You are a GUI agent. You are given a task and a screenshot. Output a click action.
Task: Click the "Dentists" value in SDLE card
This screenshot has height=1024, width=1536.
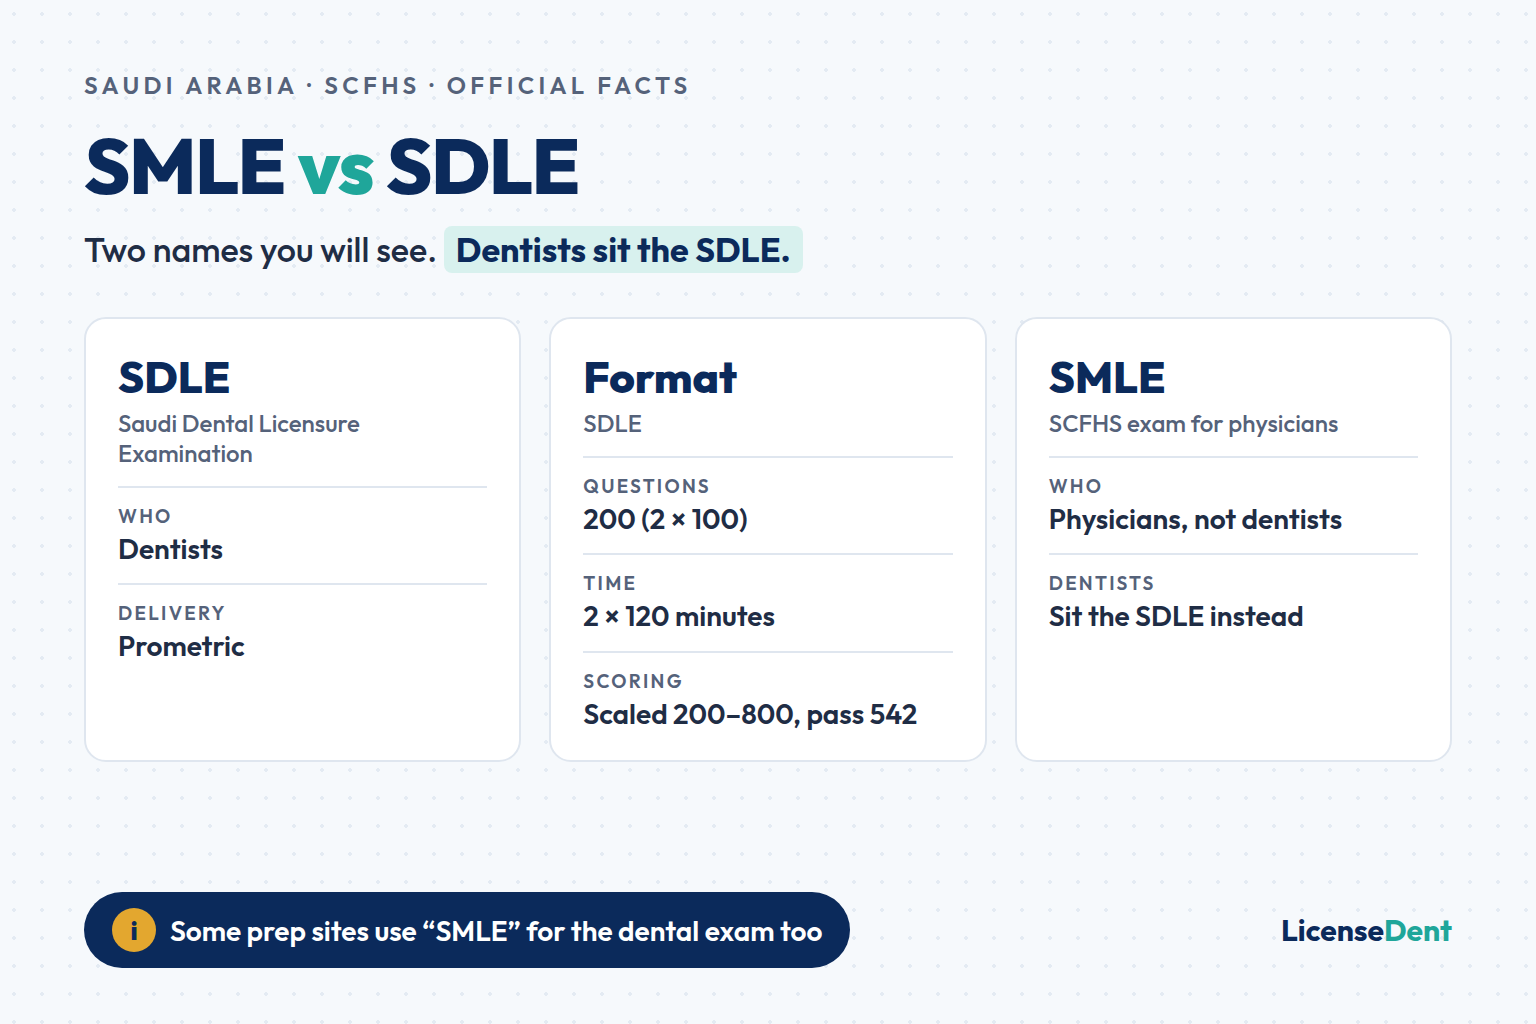171,549
